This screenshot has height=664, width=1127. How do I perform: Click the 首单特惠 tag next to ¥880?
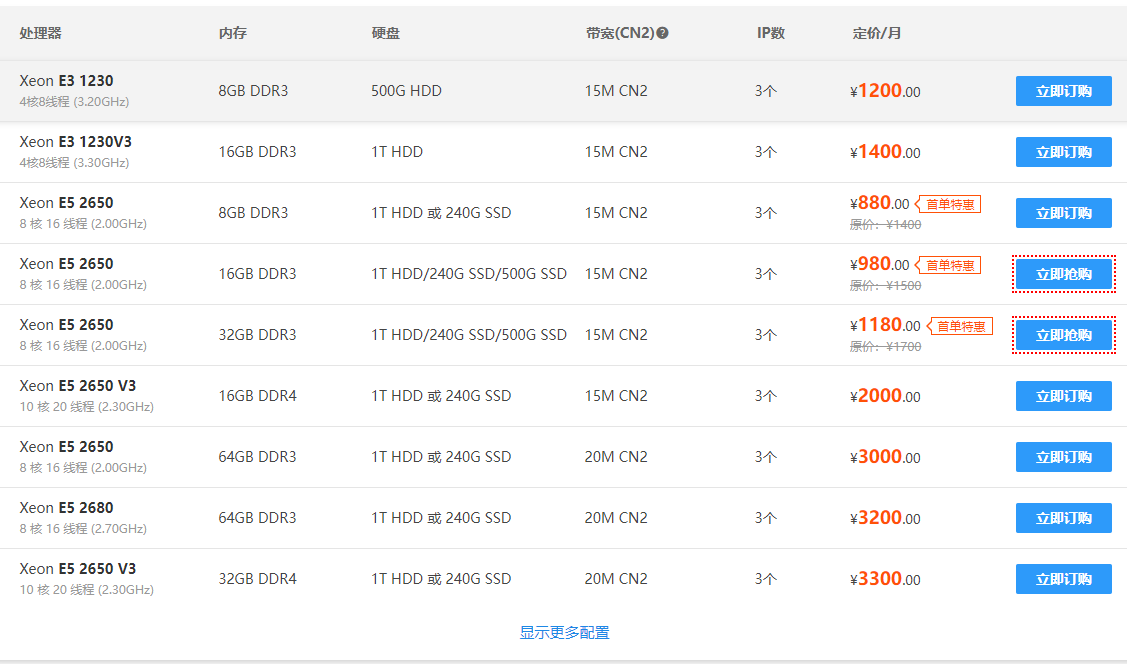[949, 205]
